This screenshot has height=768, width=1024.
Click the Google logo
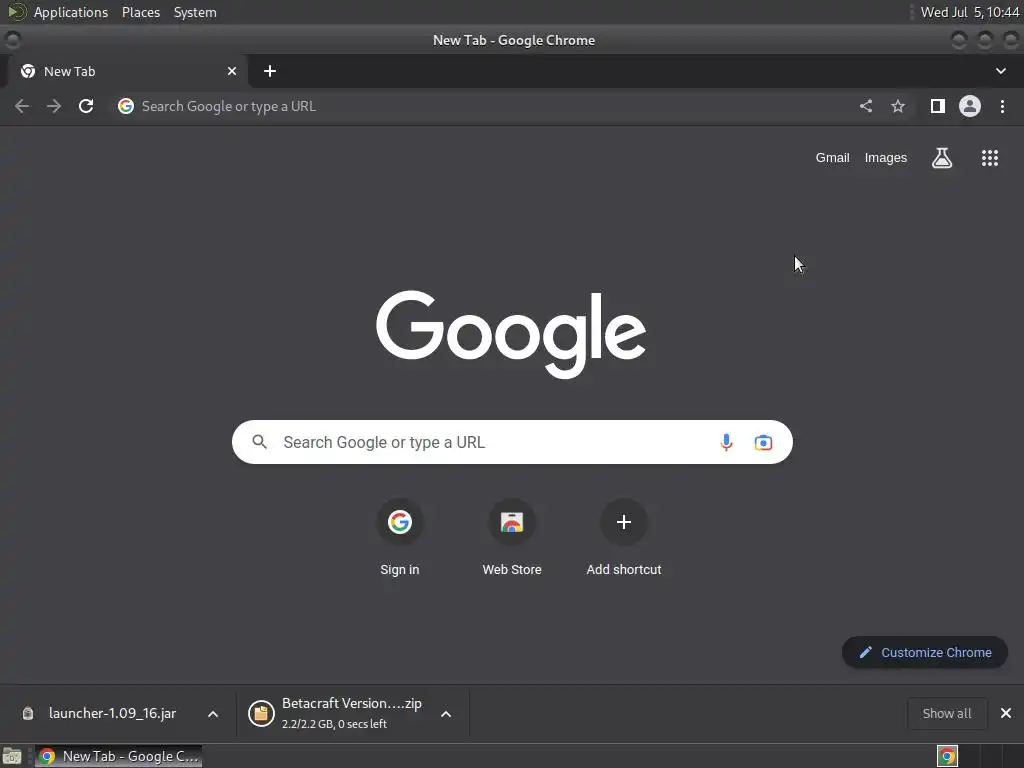click(511, 334)
